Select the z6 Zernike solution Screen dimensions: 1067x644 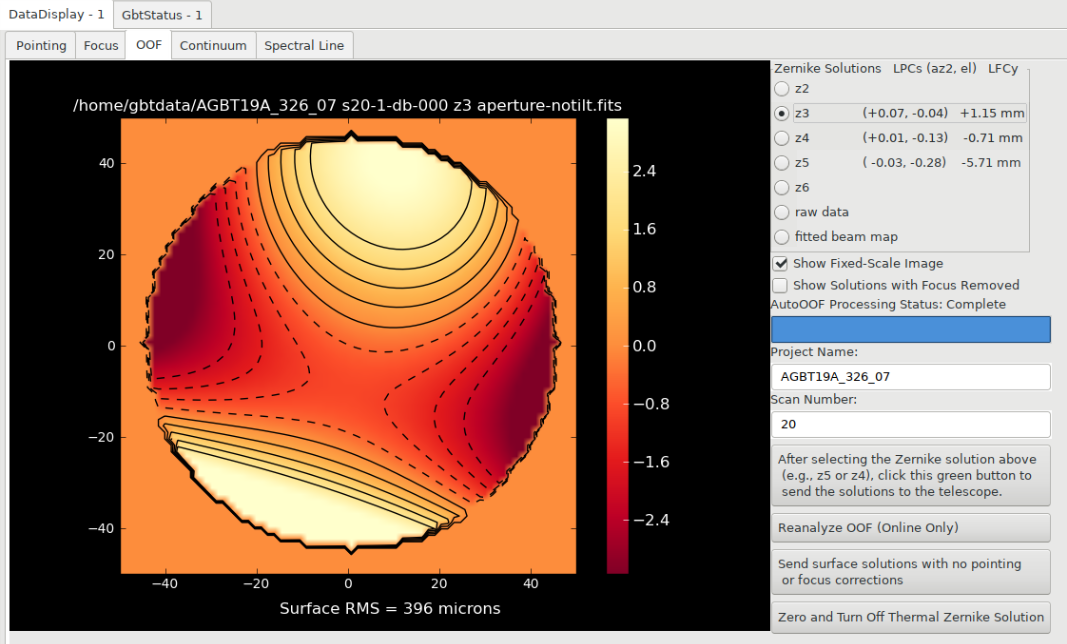(782, 187)
